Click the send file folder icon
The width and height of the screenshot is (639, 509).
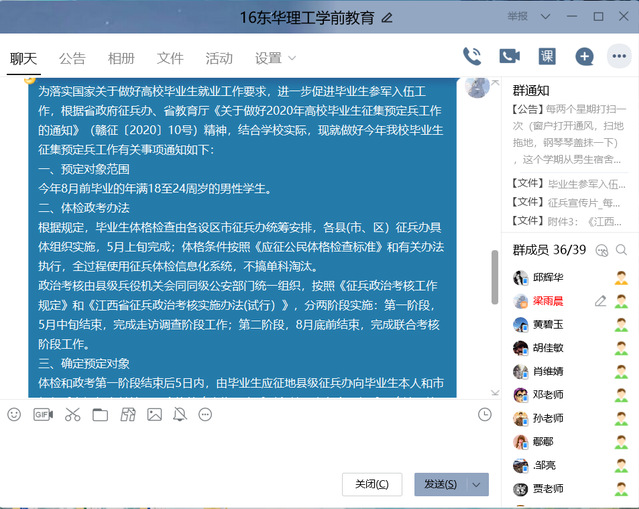pyautogui.click(x=100, y=414)
